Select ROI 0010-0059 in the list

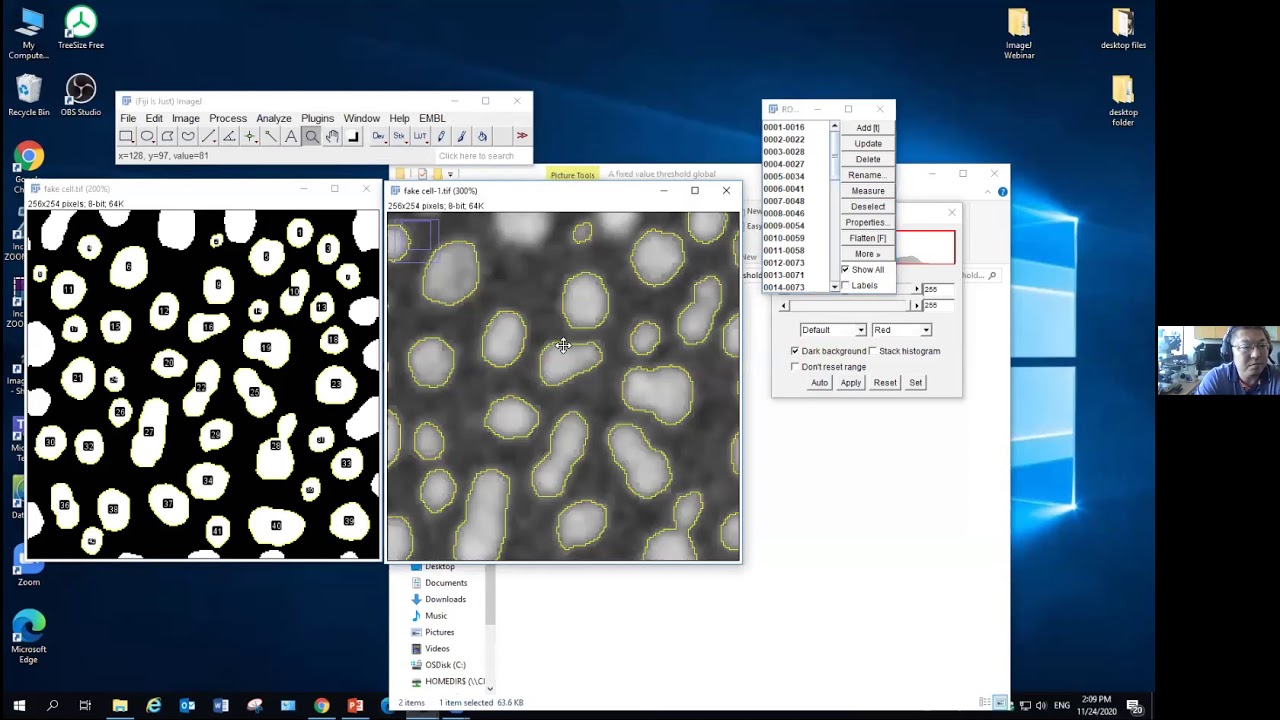784,238
